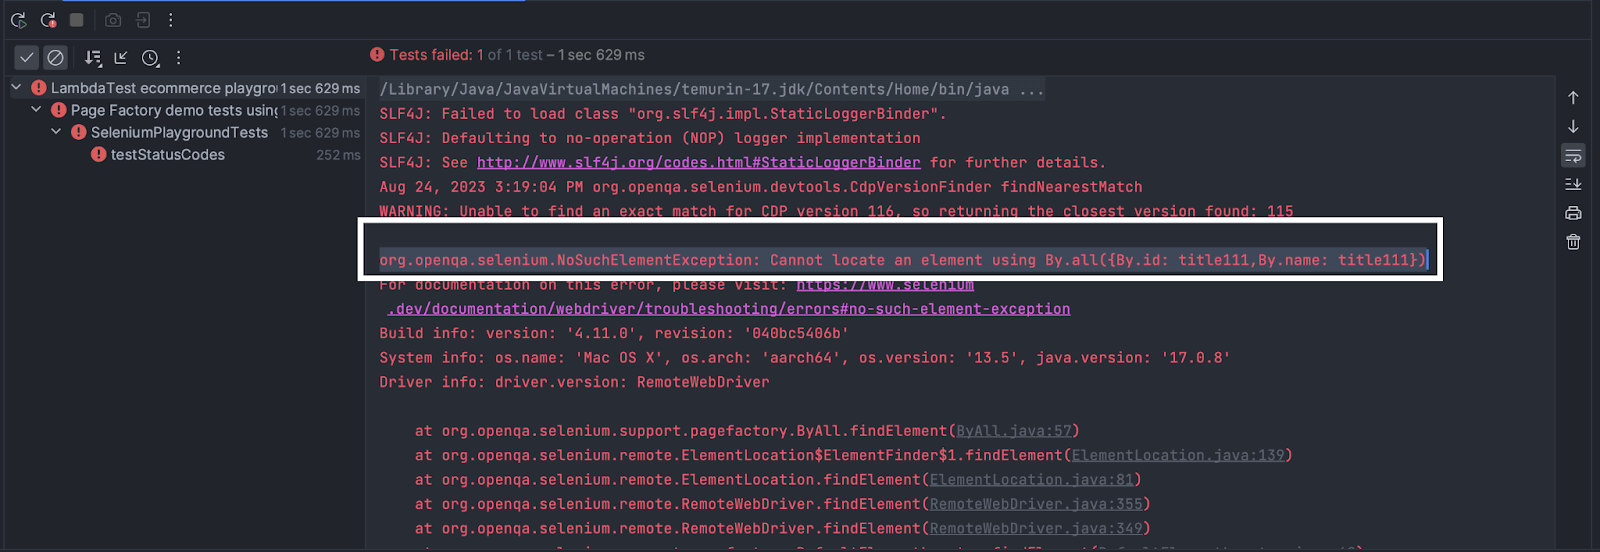Collapse all test tree nodes

tap(121, 58)
